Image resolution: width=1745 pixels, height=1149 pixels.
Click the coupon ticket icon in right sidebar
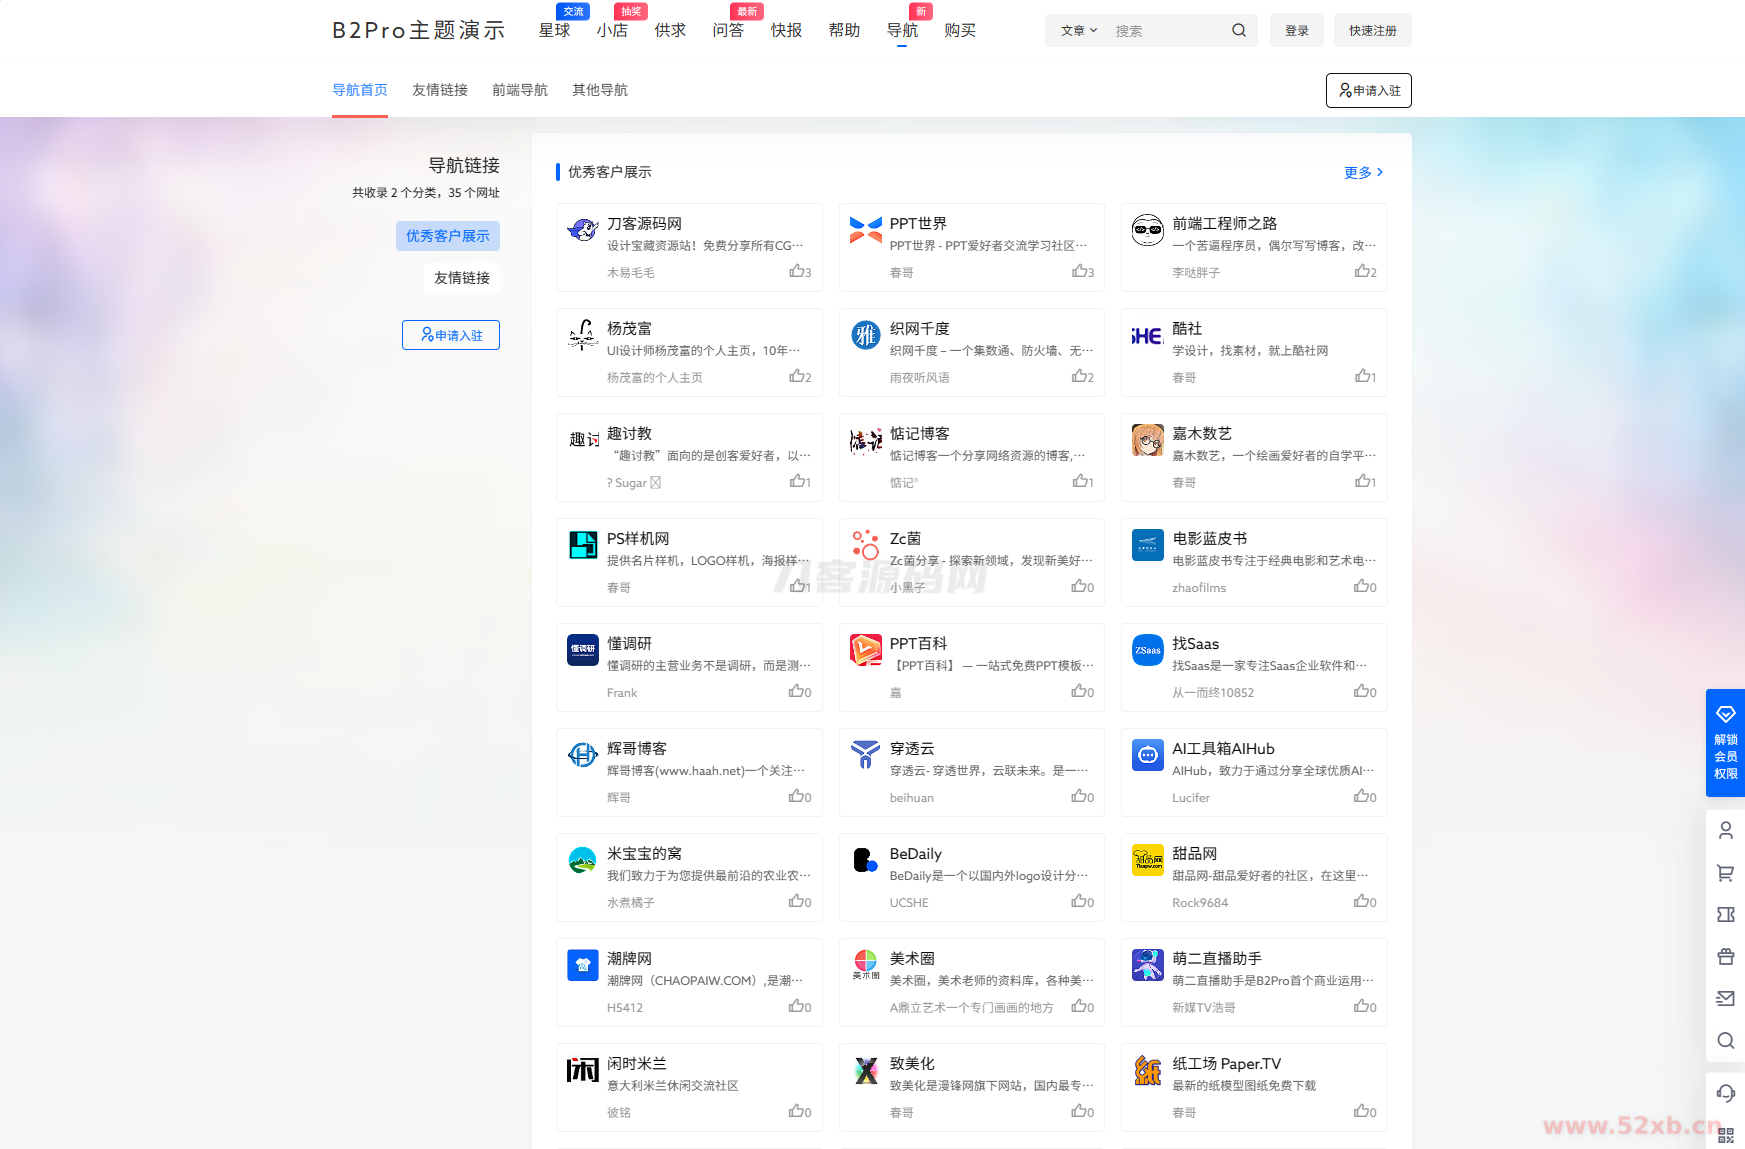click(1725, 914)
